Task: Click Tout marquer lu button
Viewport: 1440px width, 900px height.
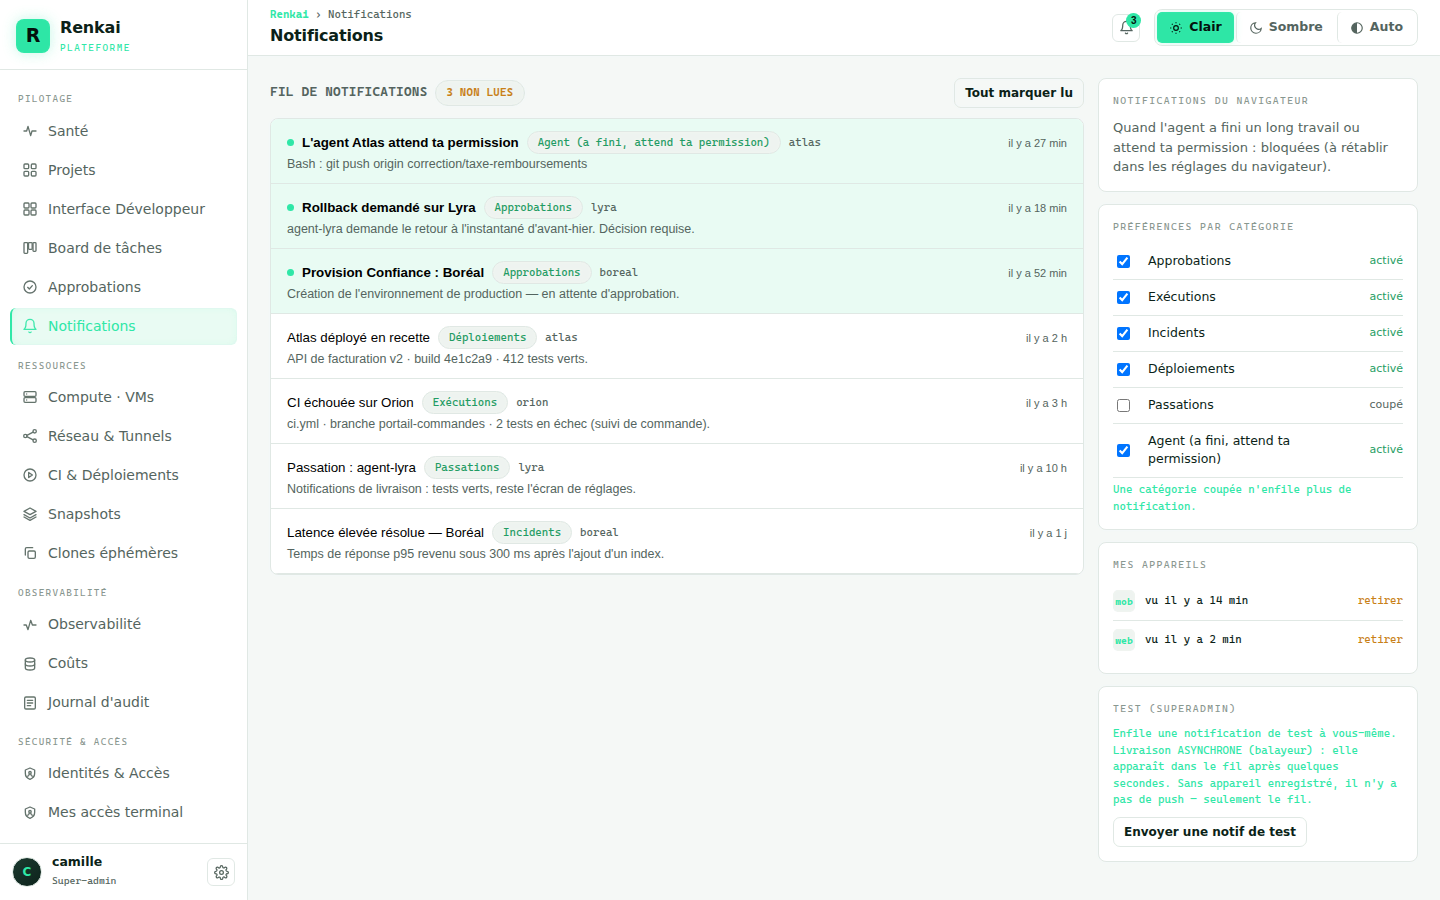Action: (1019, 93)
